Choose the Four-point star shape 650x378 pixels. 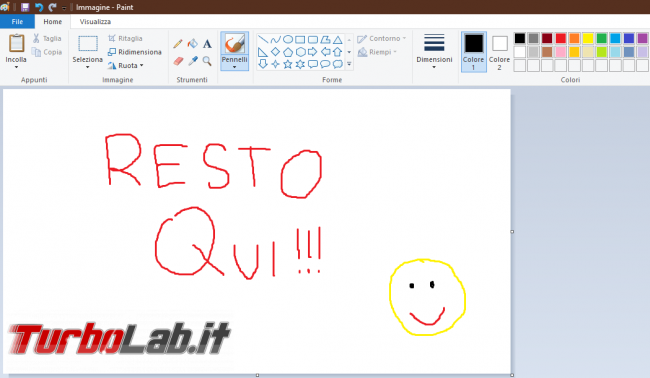point(275,64)
